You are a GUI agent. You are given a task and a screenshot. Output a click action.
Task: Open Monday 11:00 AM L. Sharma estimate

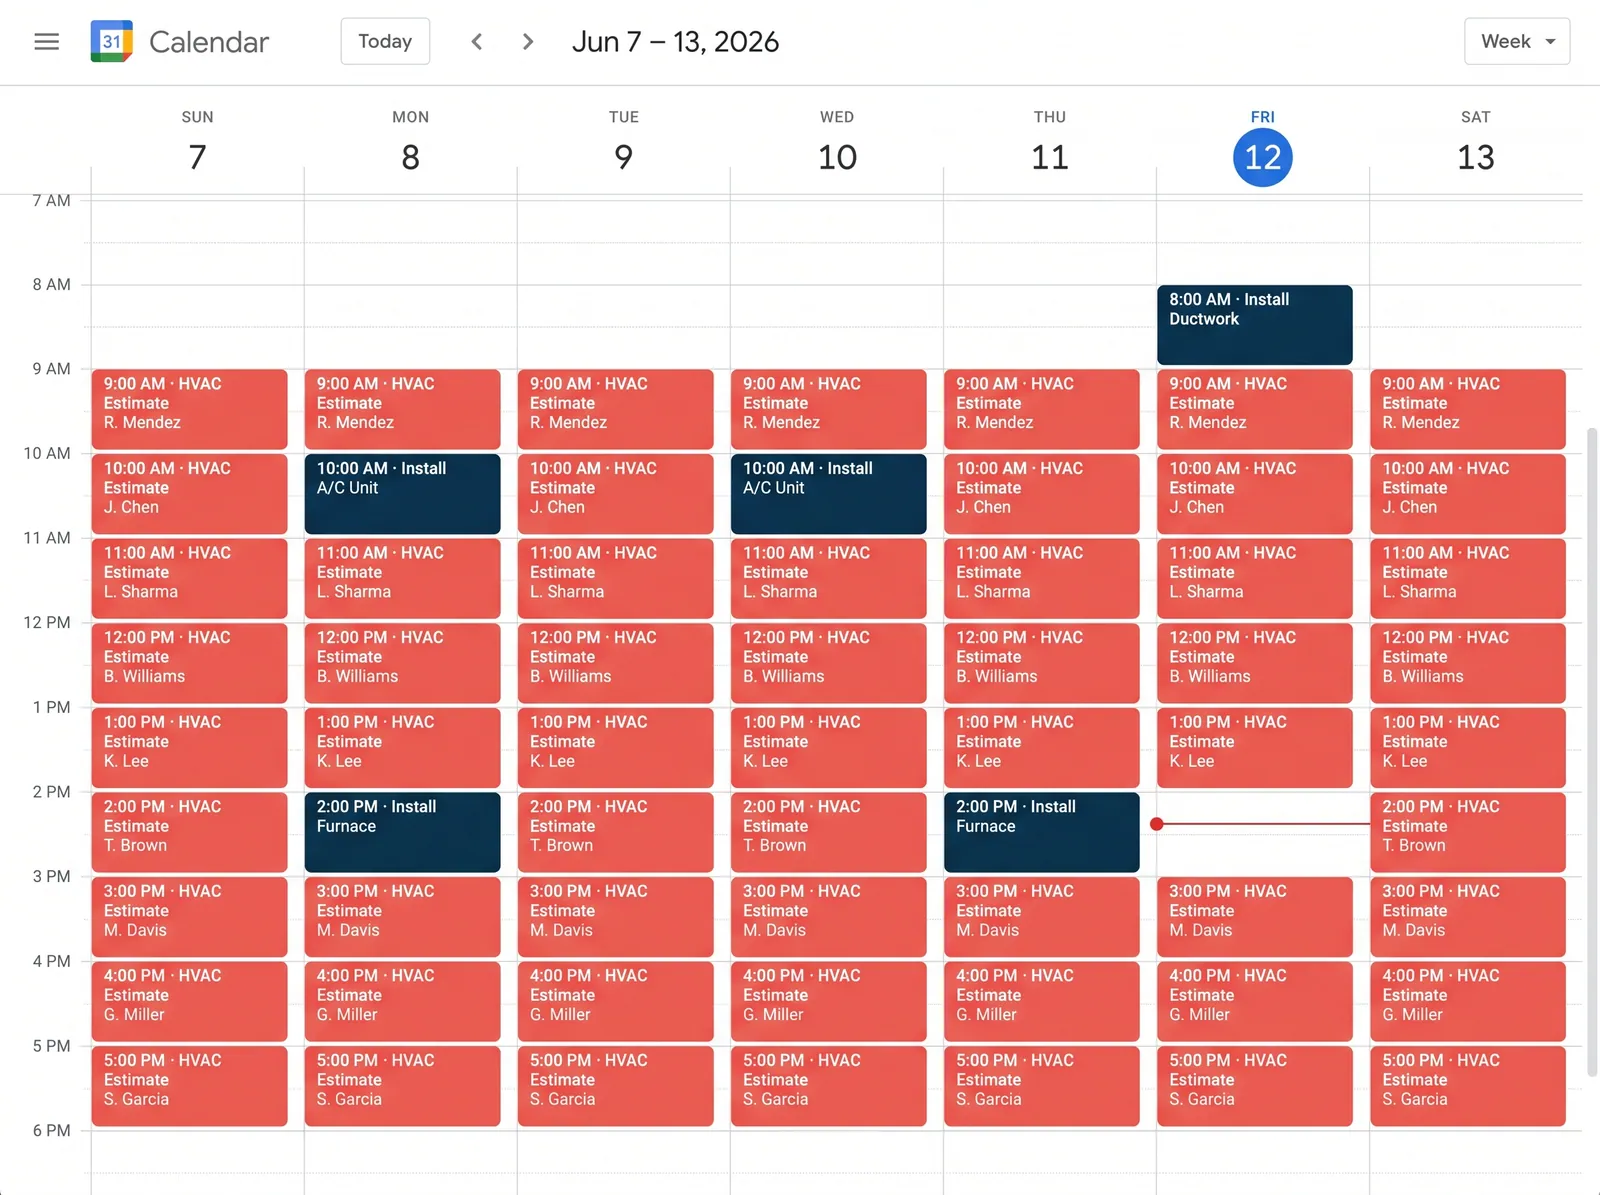click(402, 578)
